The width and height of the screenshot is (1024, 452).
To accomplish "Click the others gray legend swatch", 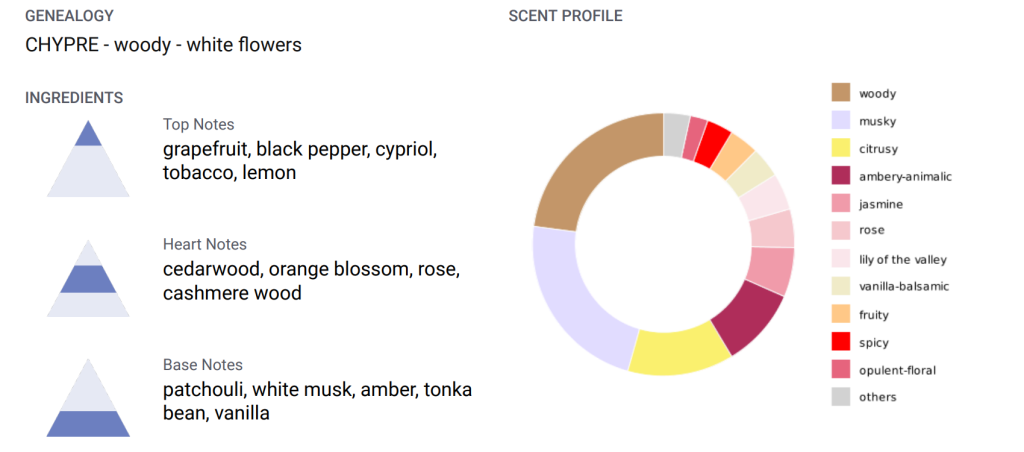I will [840, 396].
